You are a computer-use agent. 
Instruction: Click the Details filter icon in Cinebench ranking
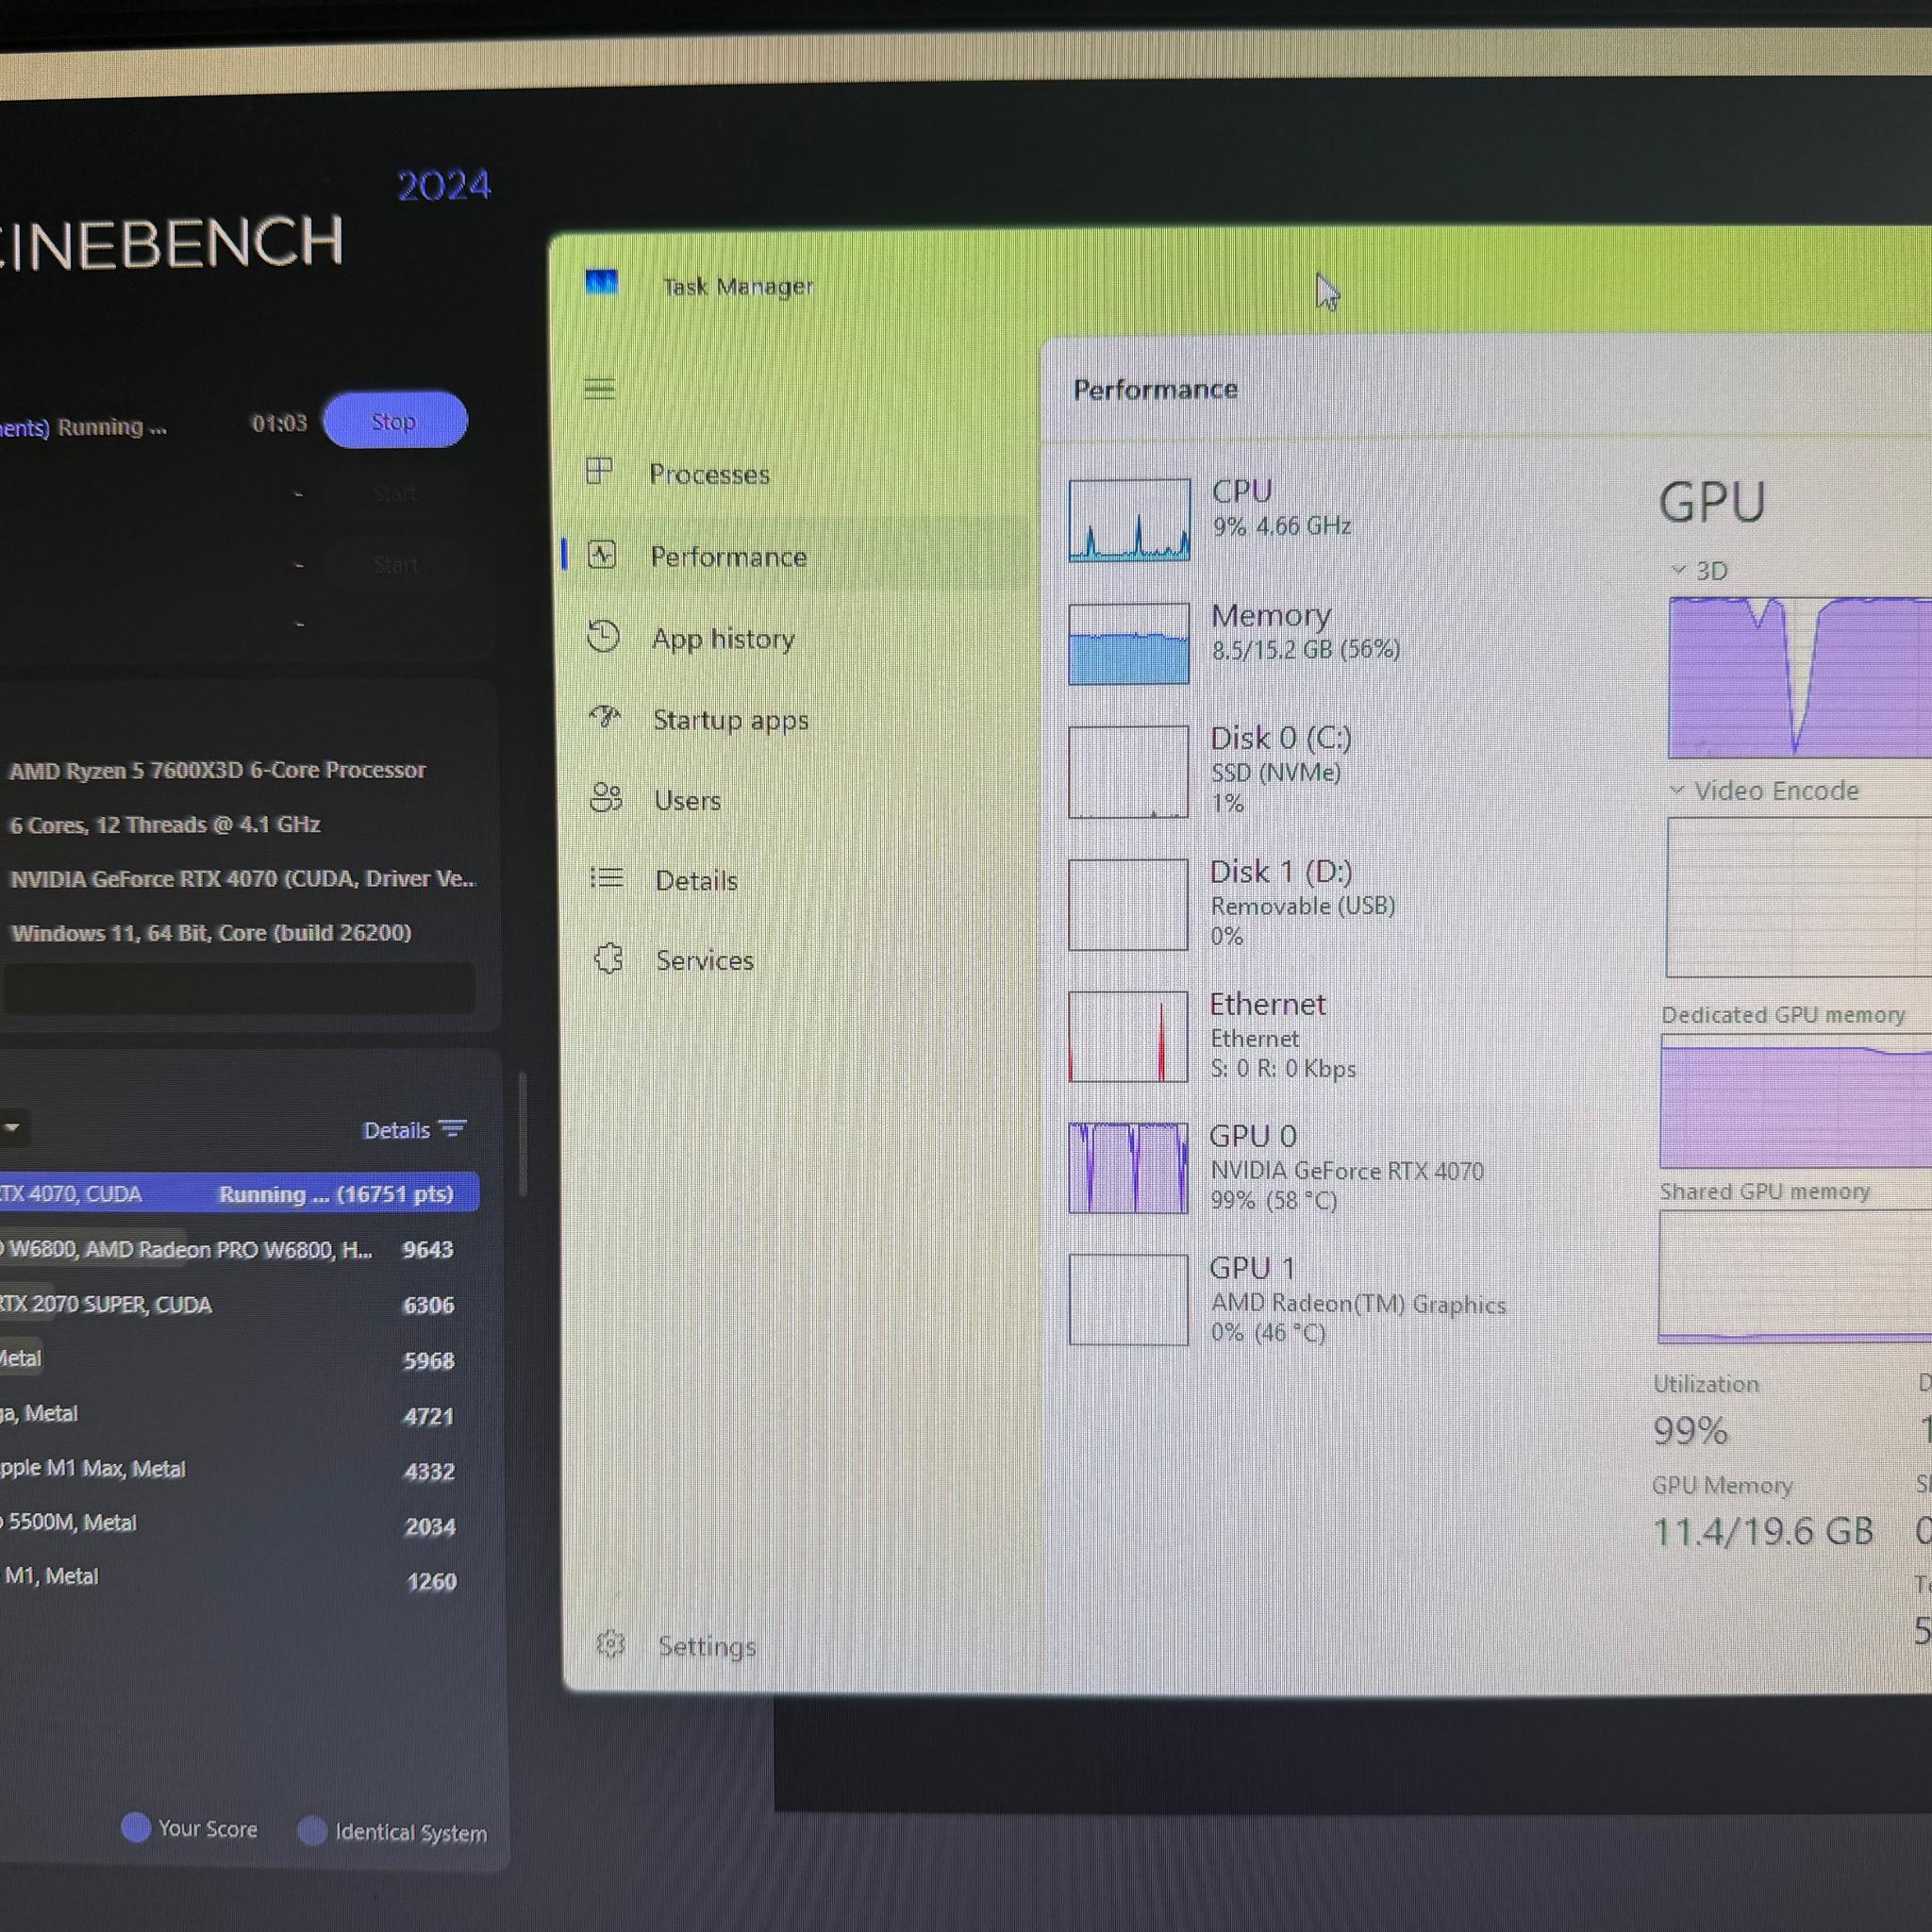point(453,1129)
